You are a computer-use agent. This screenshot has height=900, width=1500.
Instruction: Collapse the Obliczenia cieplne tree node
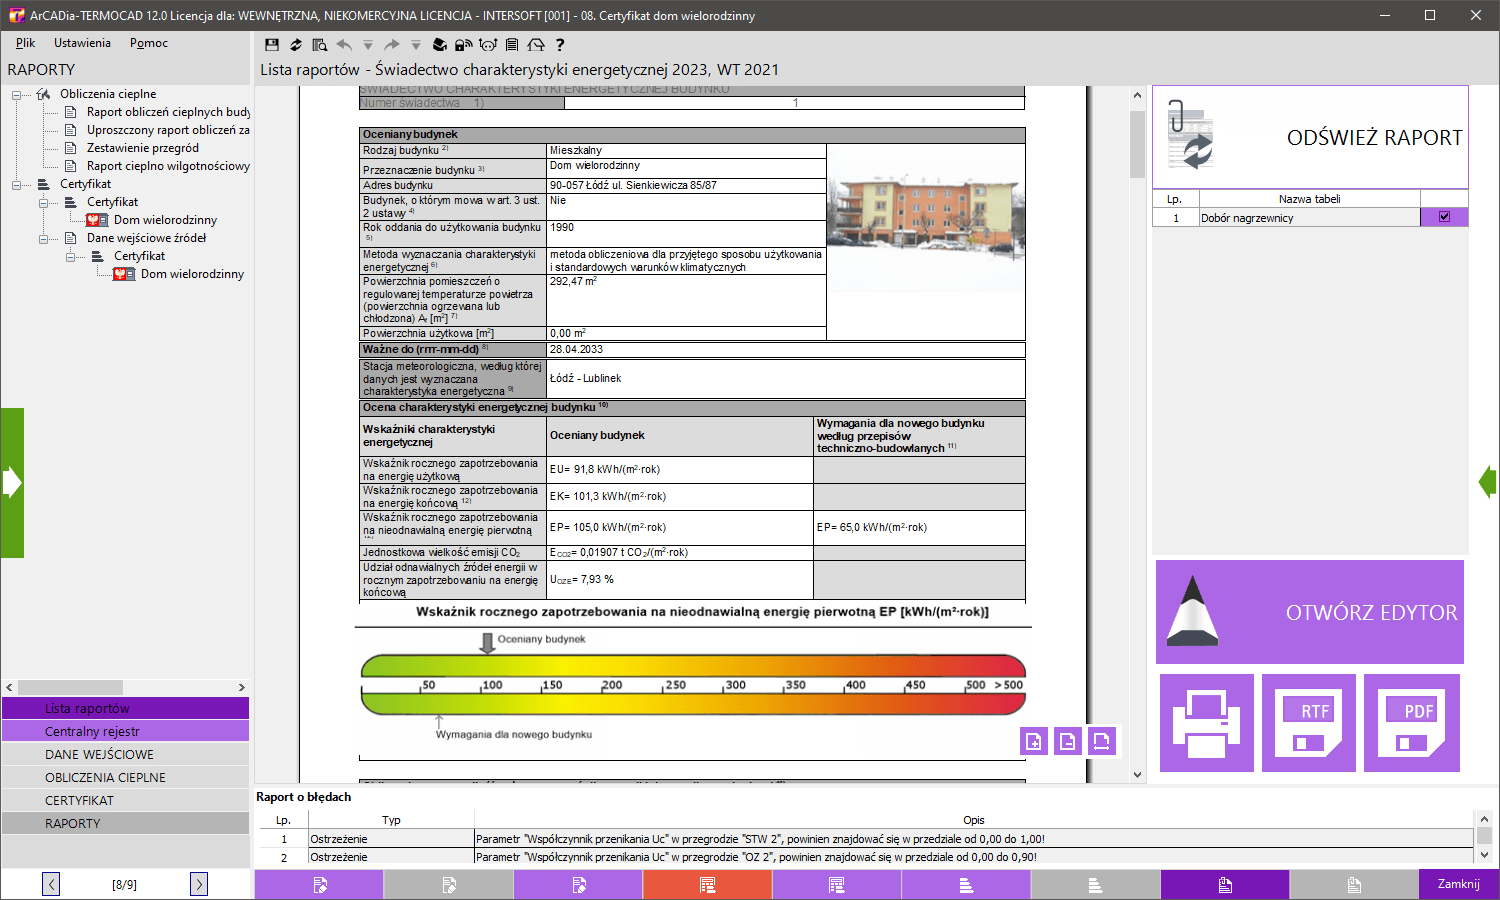coord(16,95)
